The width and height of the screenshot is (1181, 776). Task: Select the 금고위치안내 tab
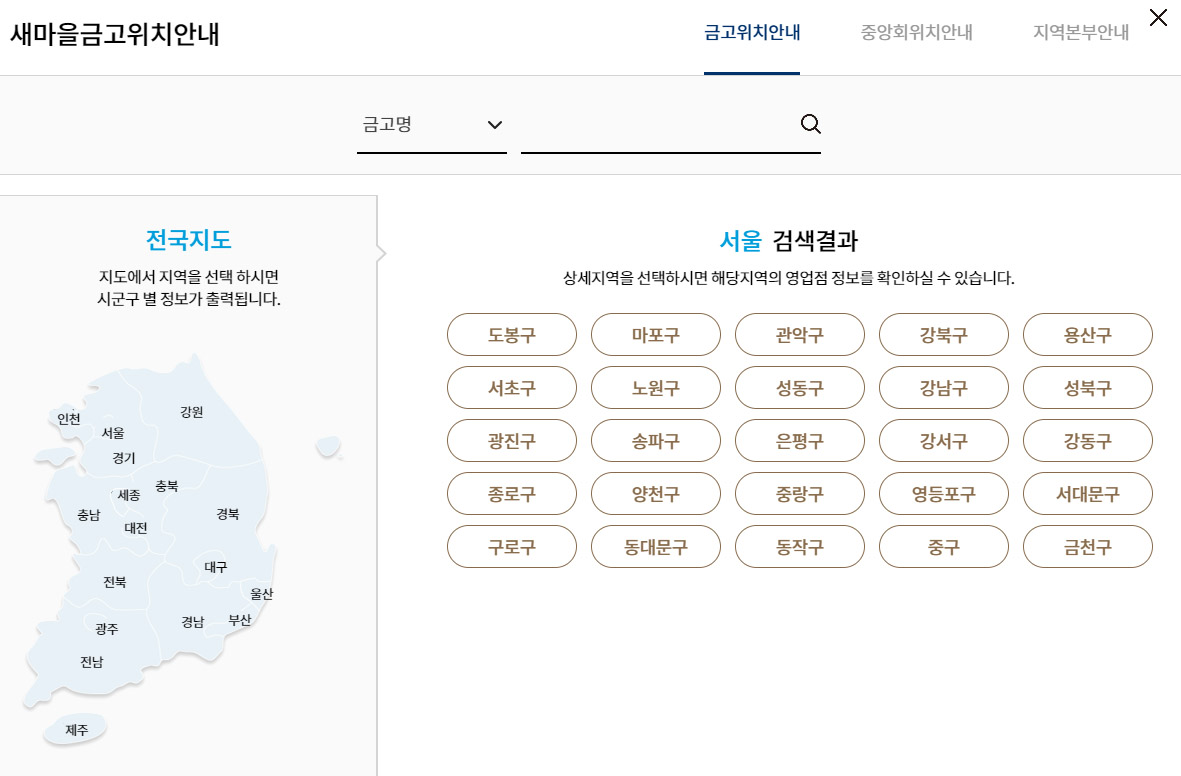[752, 31]
